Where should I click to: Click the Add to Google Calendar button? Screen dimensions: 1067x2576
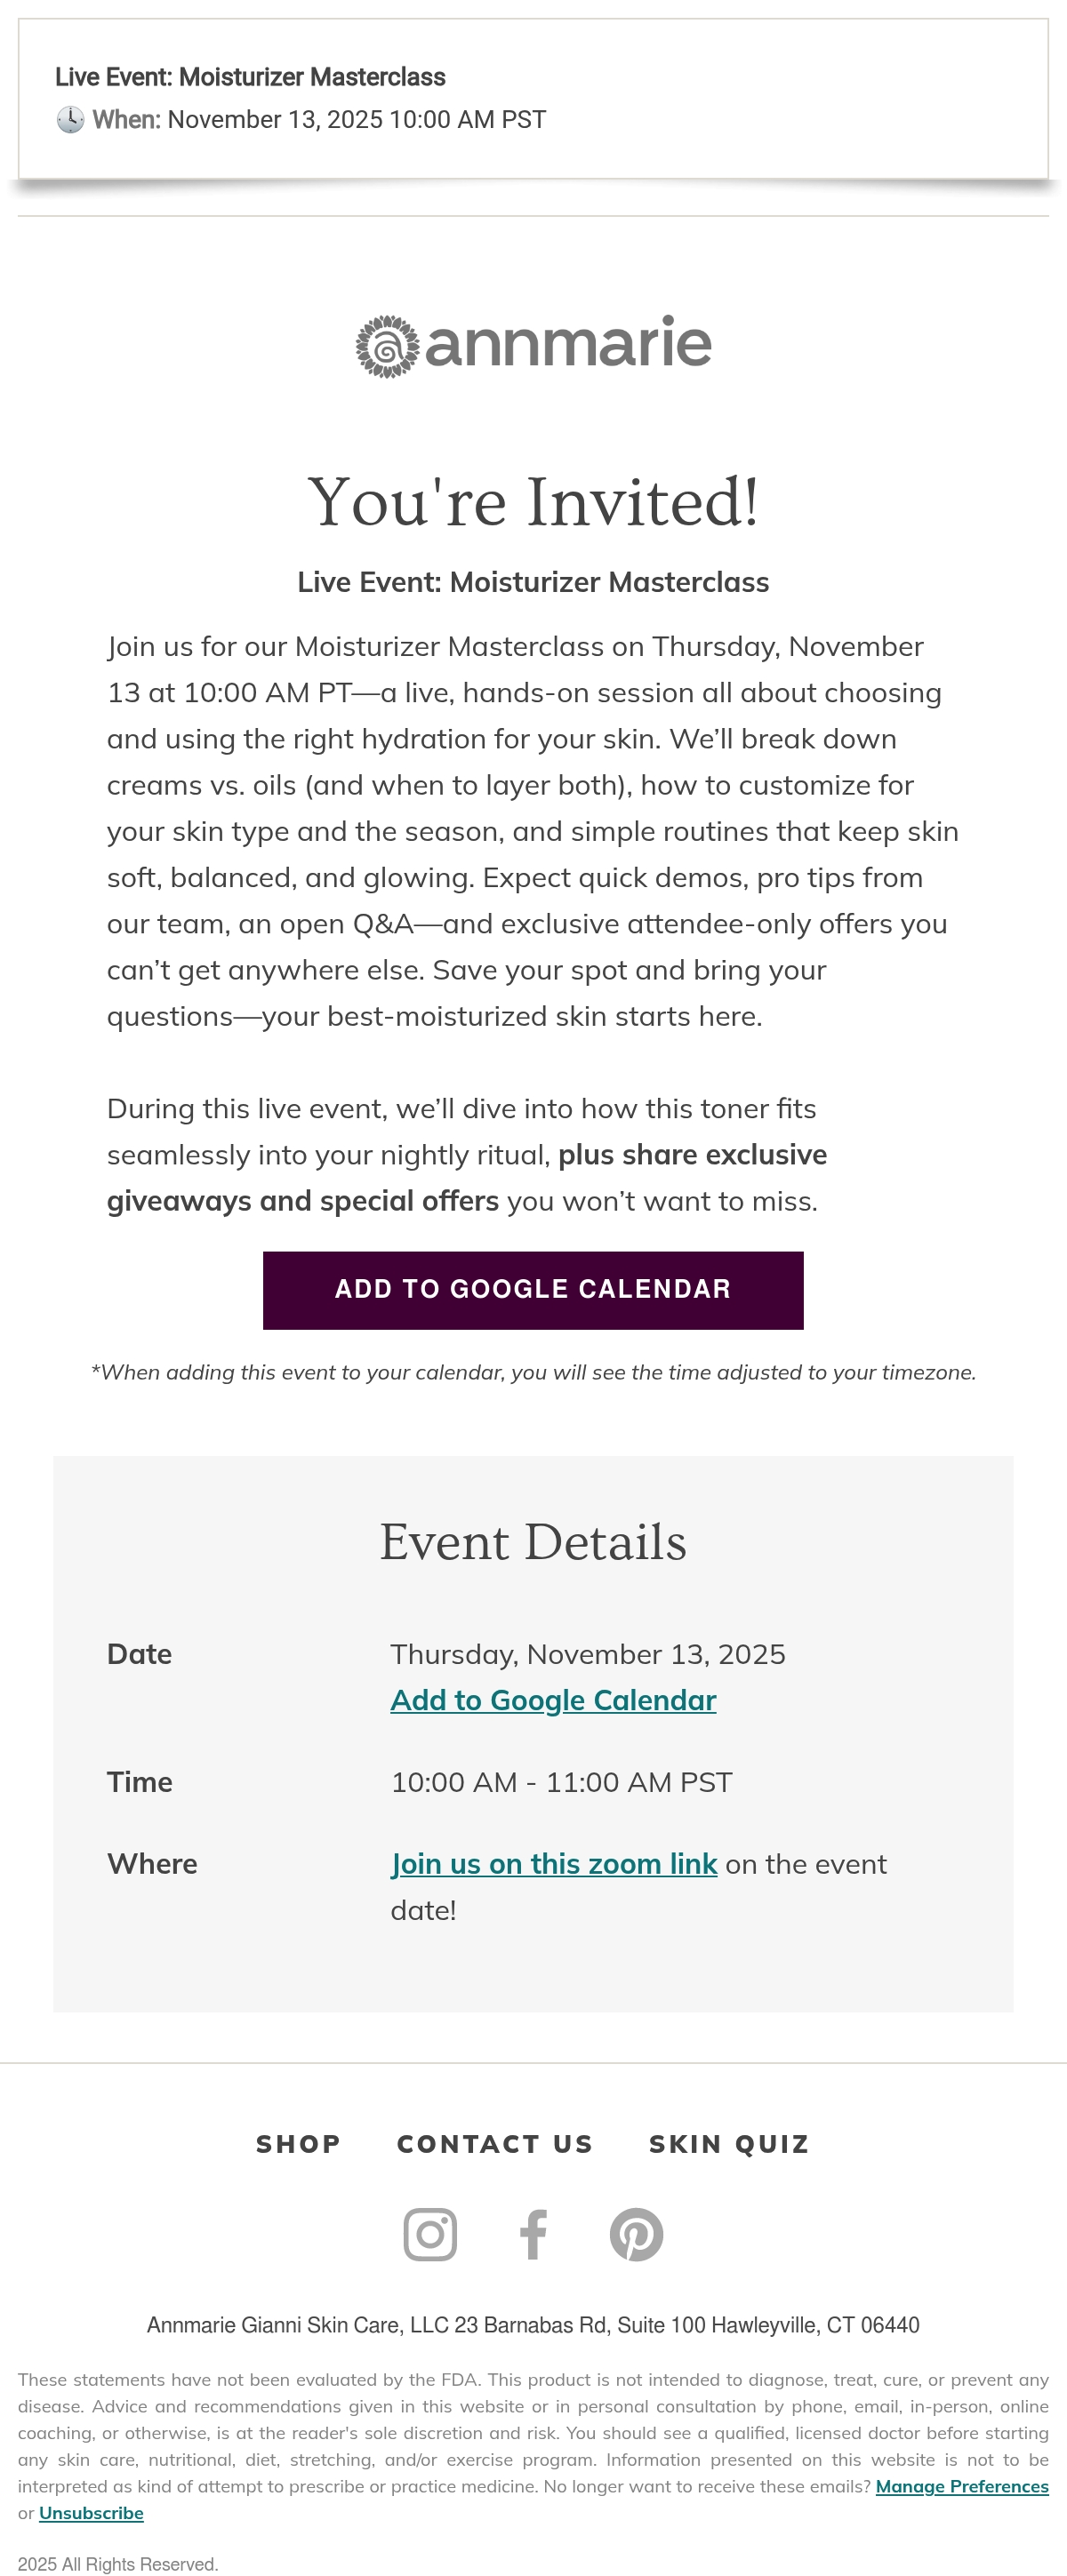tap(533, 1290)
